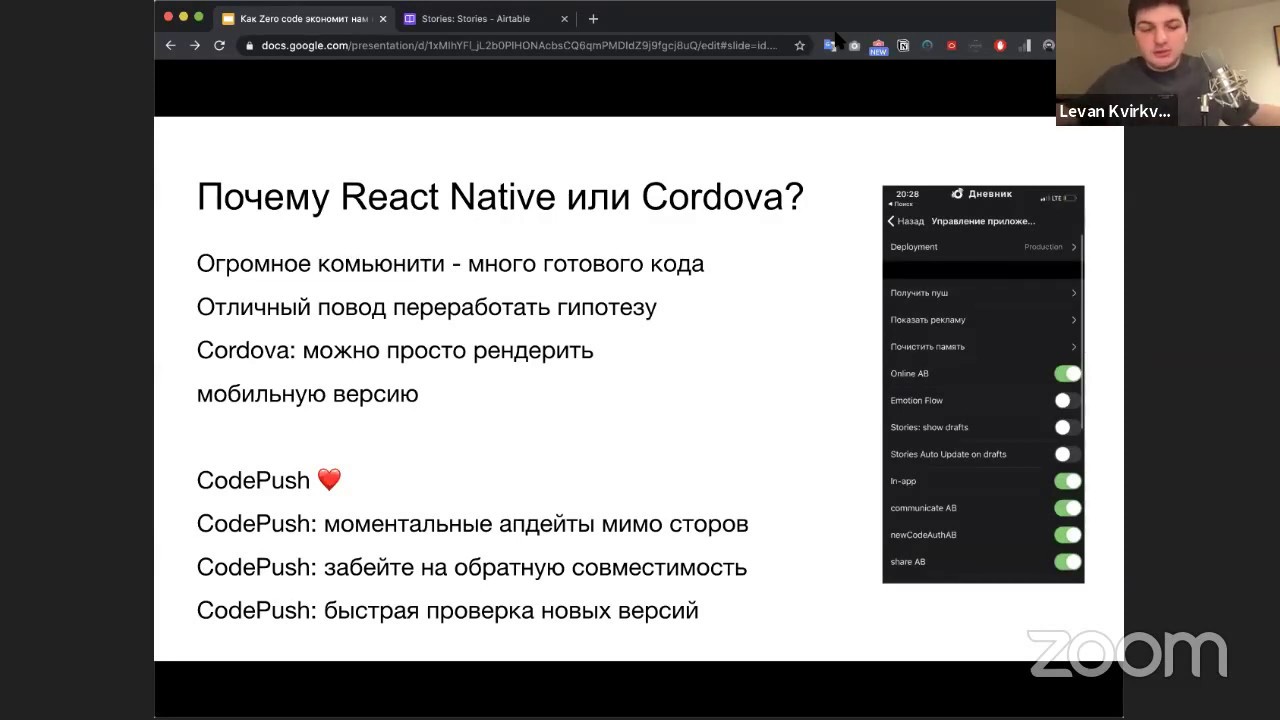Reload the page in Chrome
Viewport: 1280px width, 720px height.
[219, 45]
